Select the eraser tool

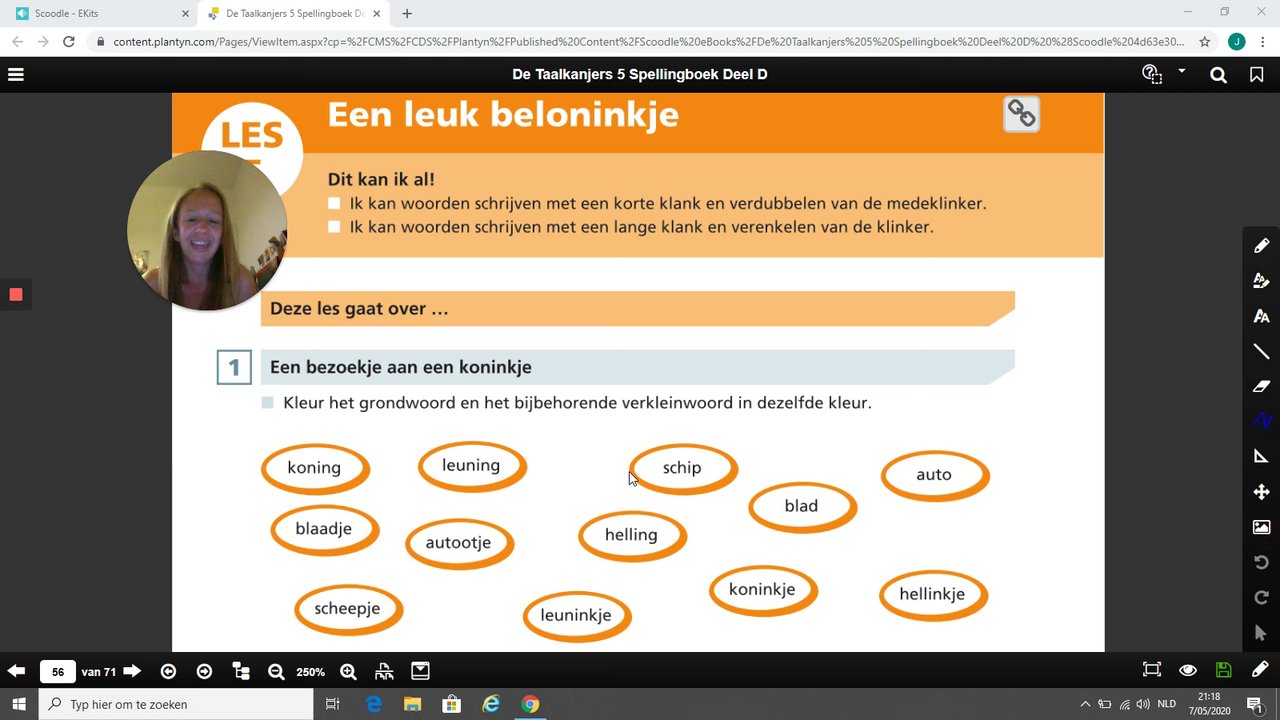(x=1261, y=386)
